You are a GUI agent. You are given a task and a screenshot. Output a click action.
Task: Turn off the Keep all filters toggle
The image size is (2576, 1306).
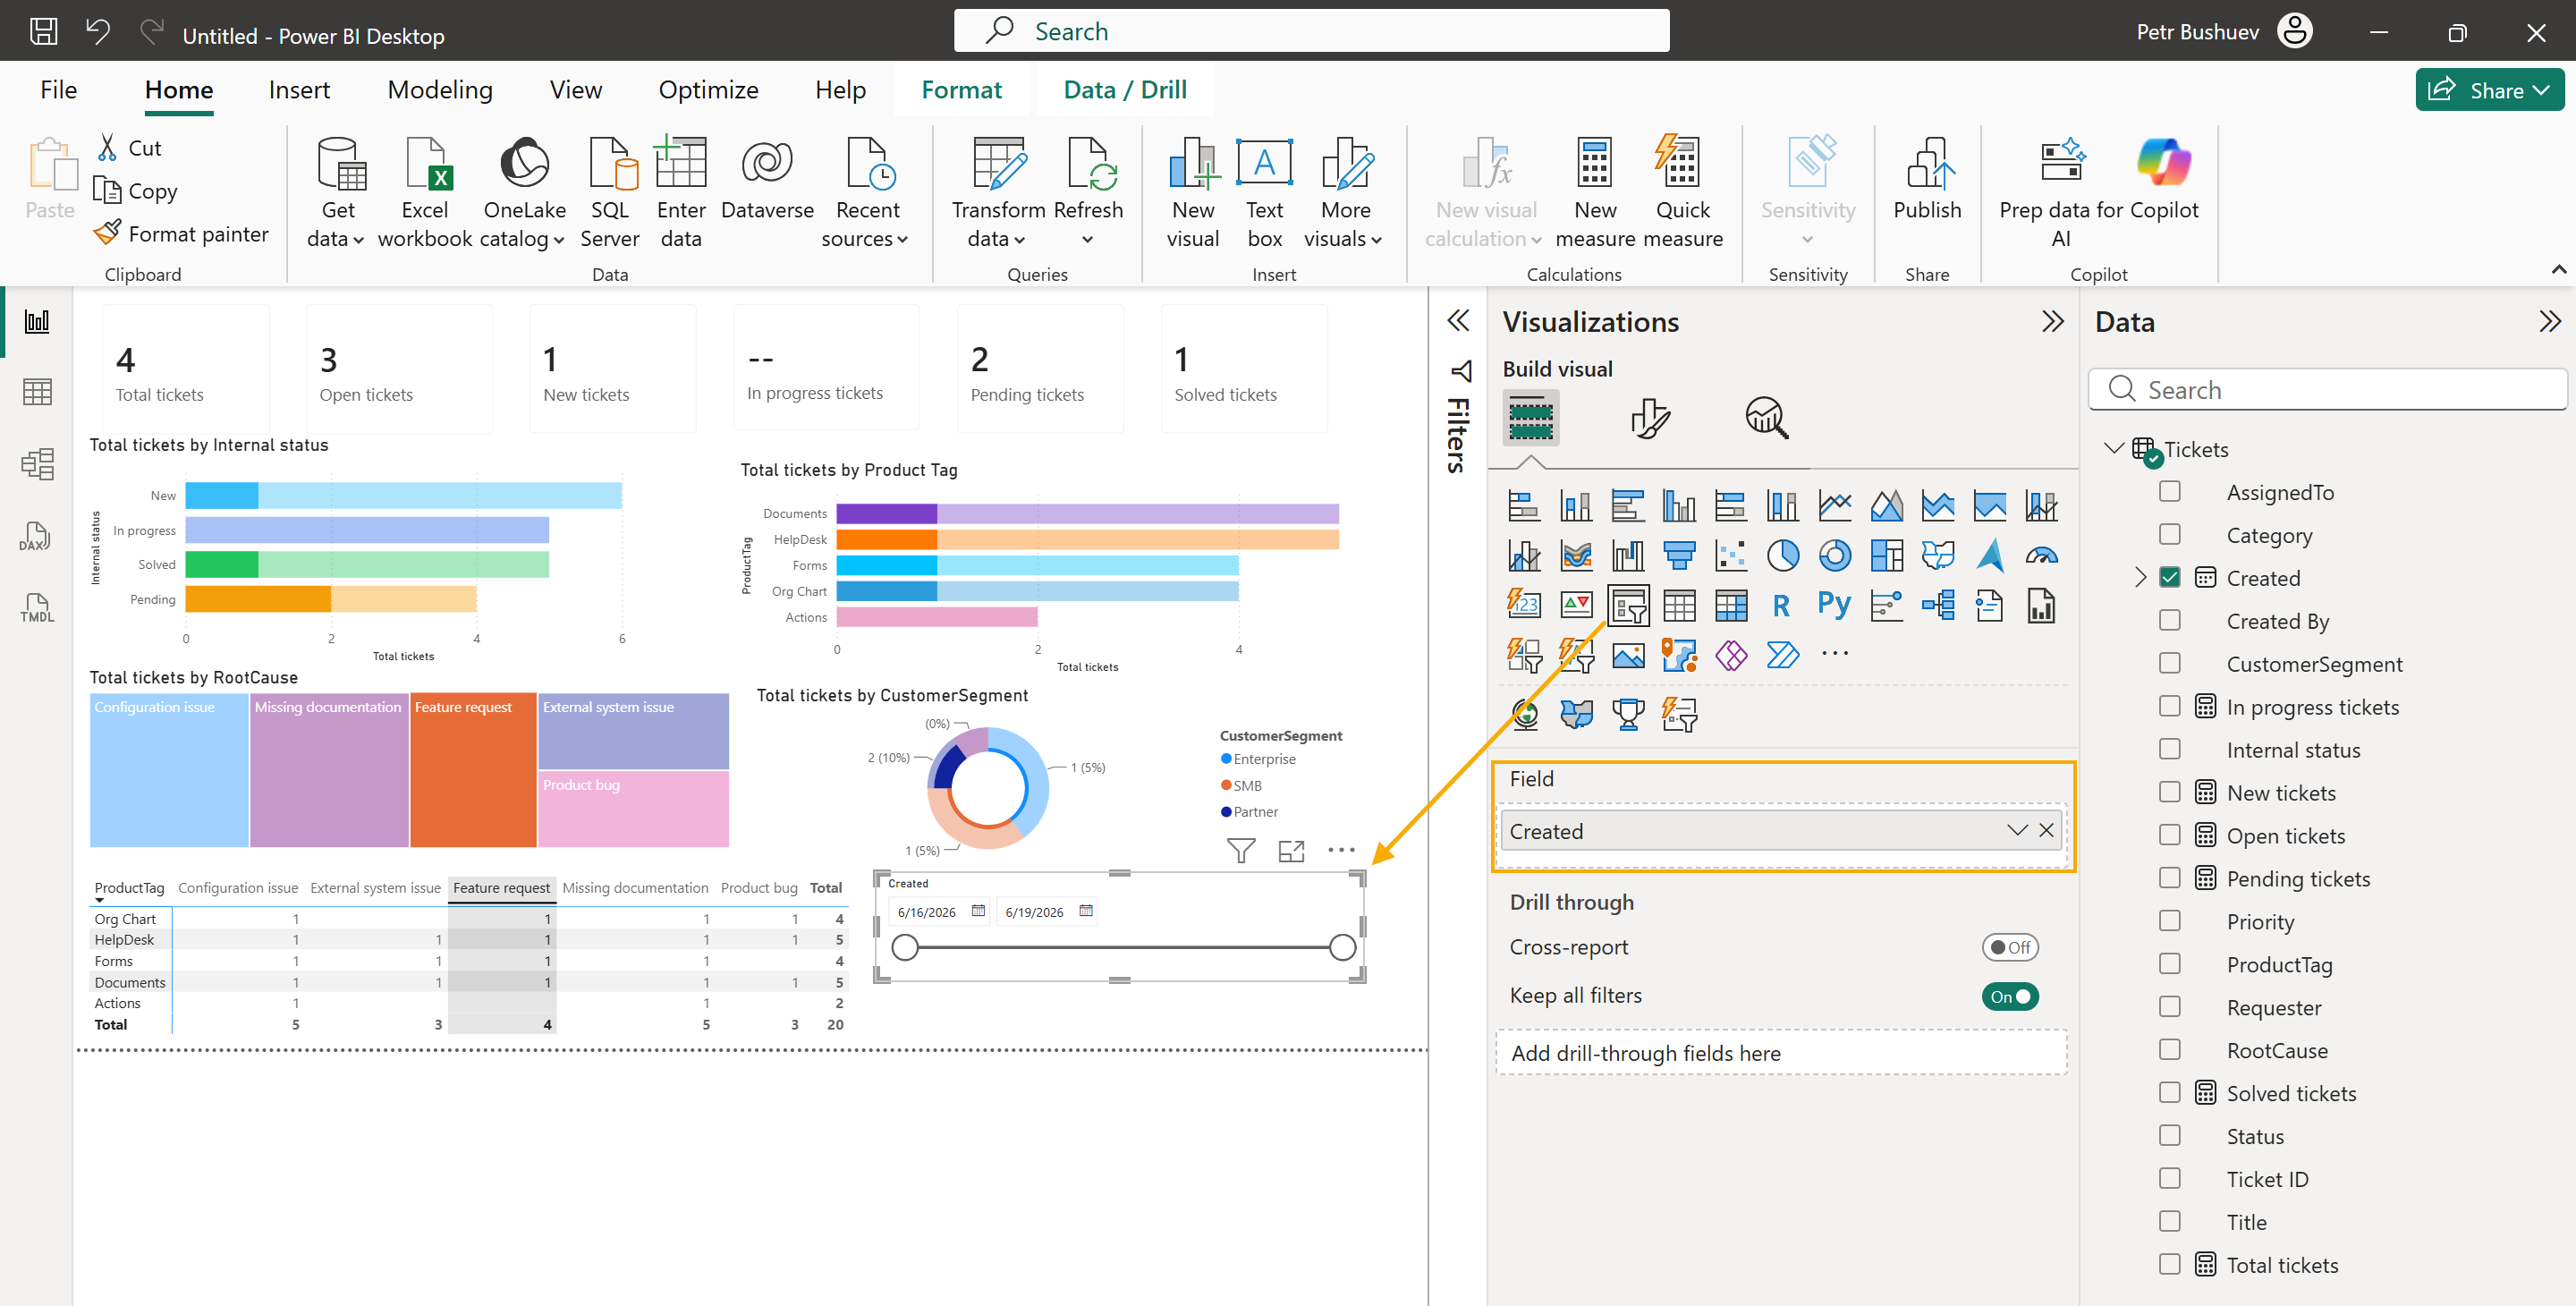[2010, 996]
